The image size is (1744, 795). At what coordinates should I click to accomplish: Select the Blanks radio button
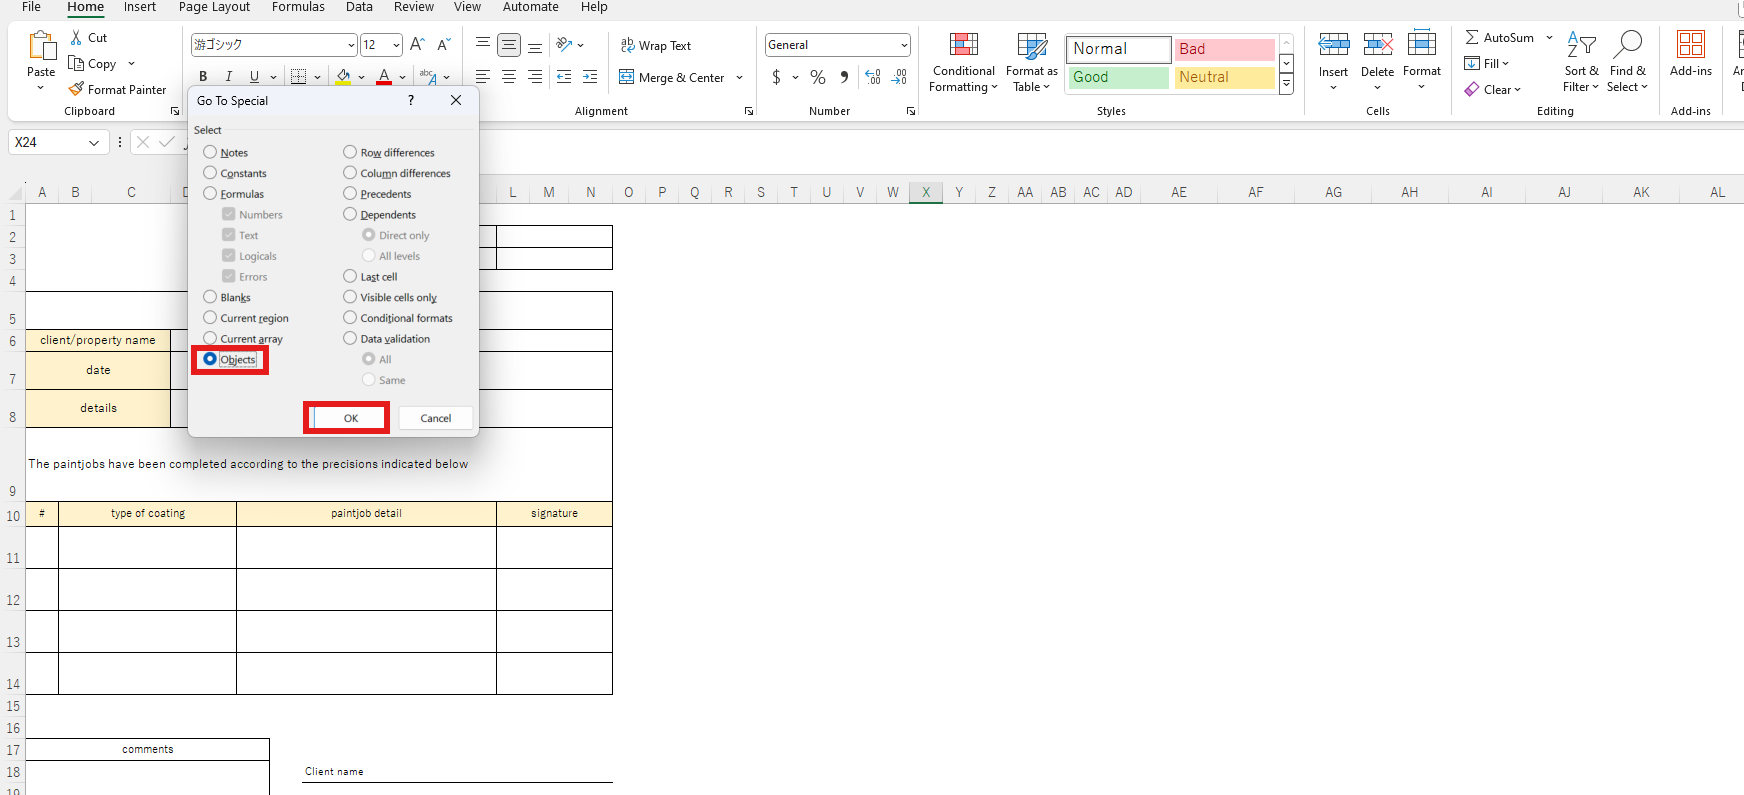pyautogui.click(x=210, y=297)
